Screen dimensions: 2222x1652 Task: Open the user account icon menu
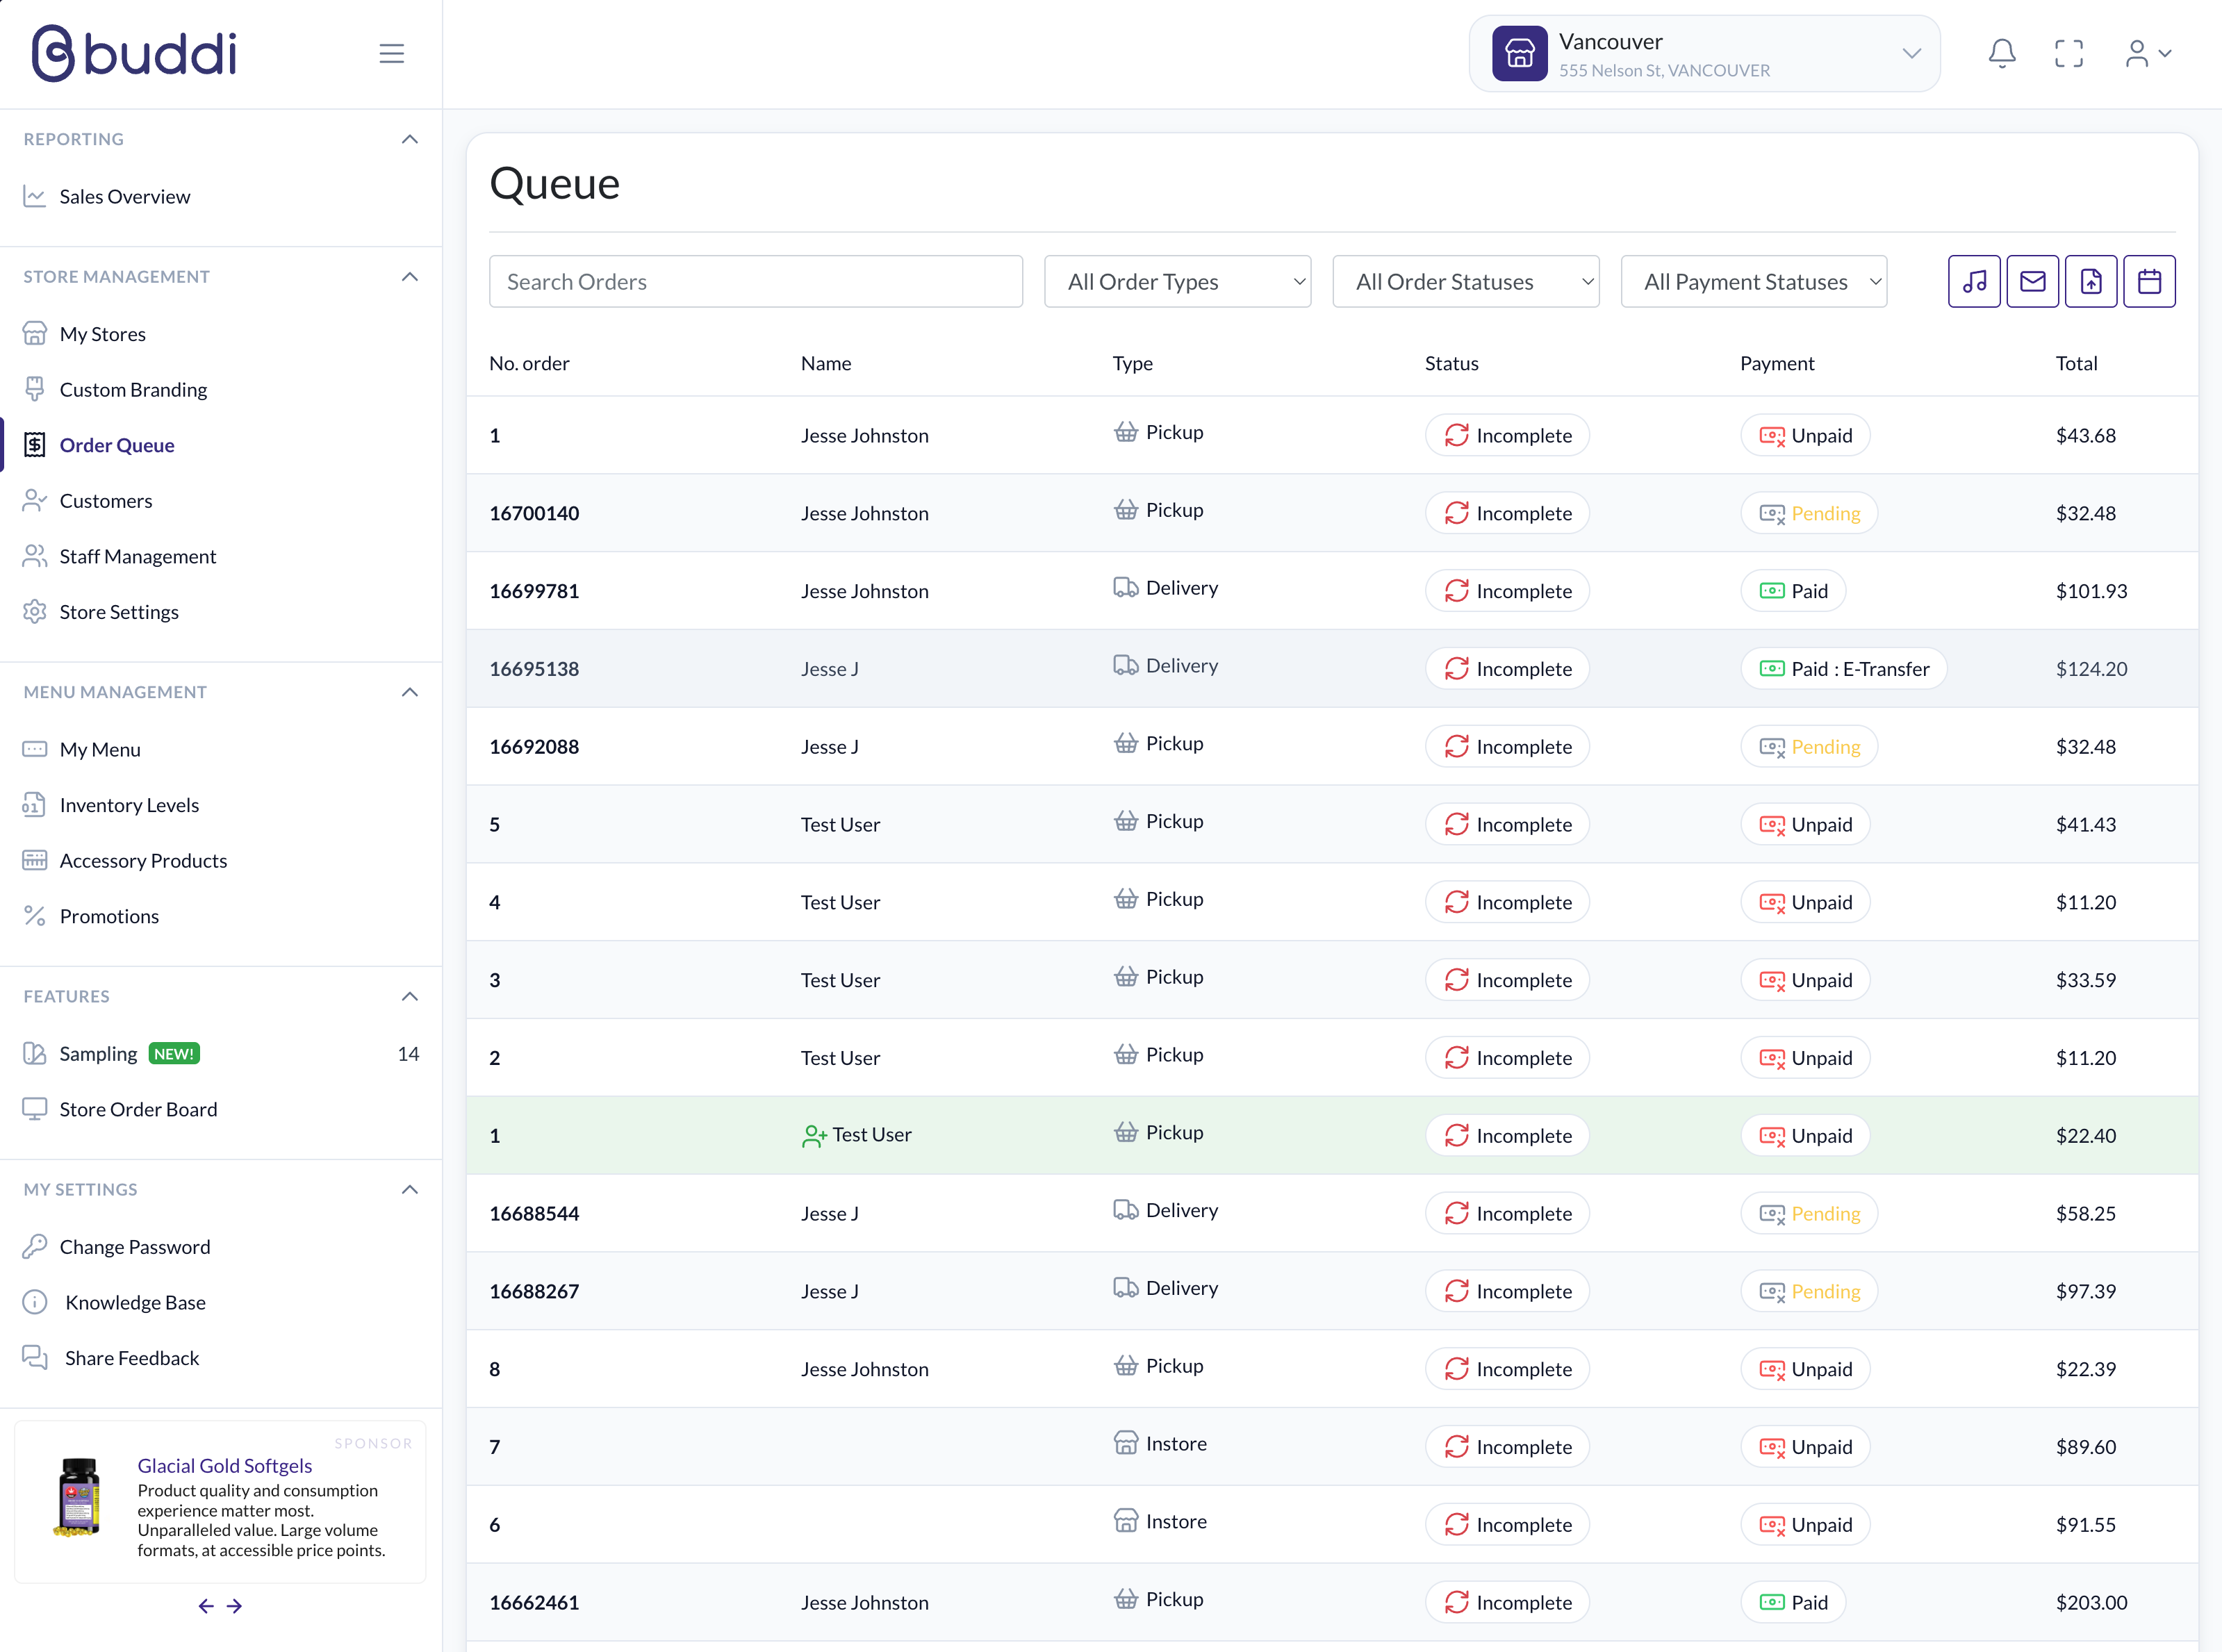[2146, 53]
